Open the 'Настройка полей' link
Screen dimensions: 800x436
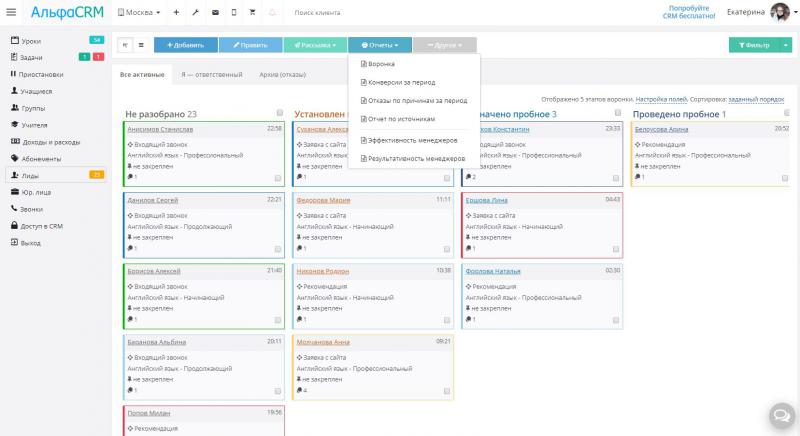coord(660,100)
